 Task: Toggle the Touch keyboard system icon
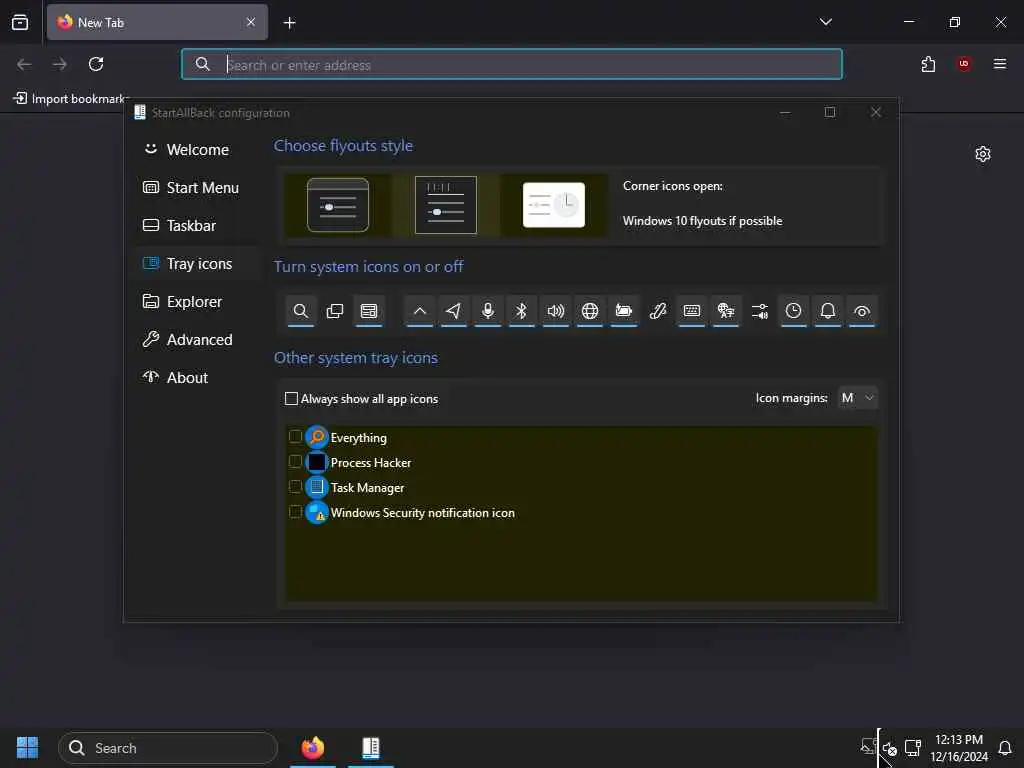(692, 311)
